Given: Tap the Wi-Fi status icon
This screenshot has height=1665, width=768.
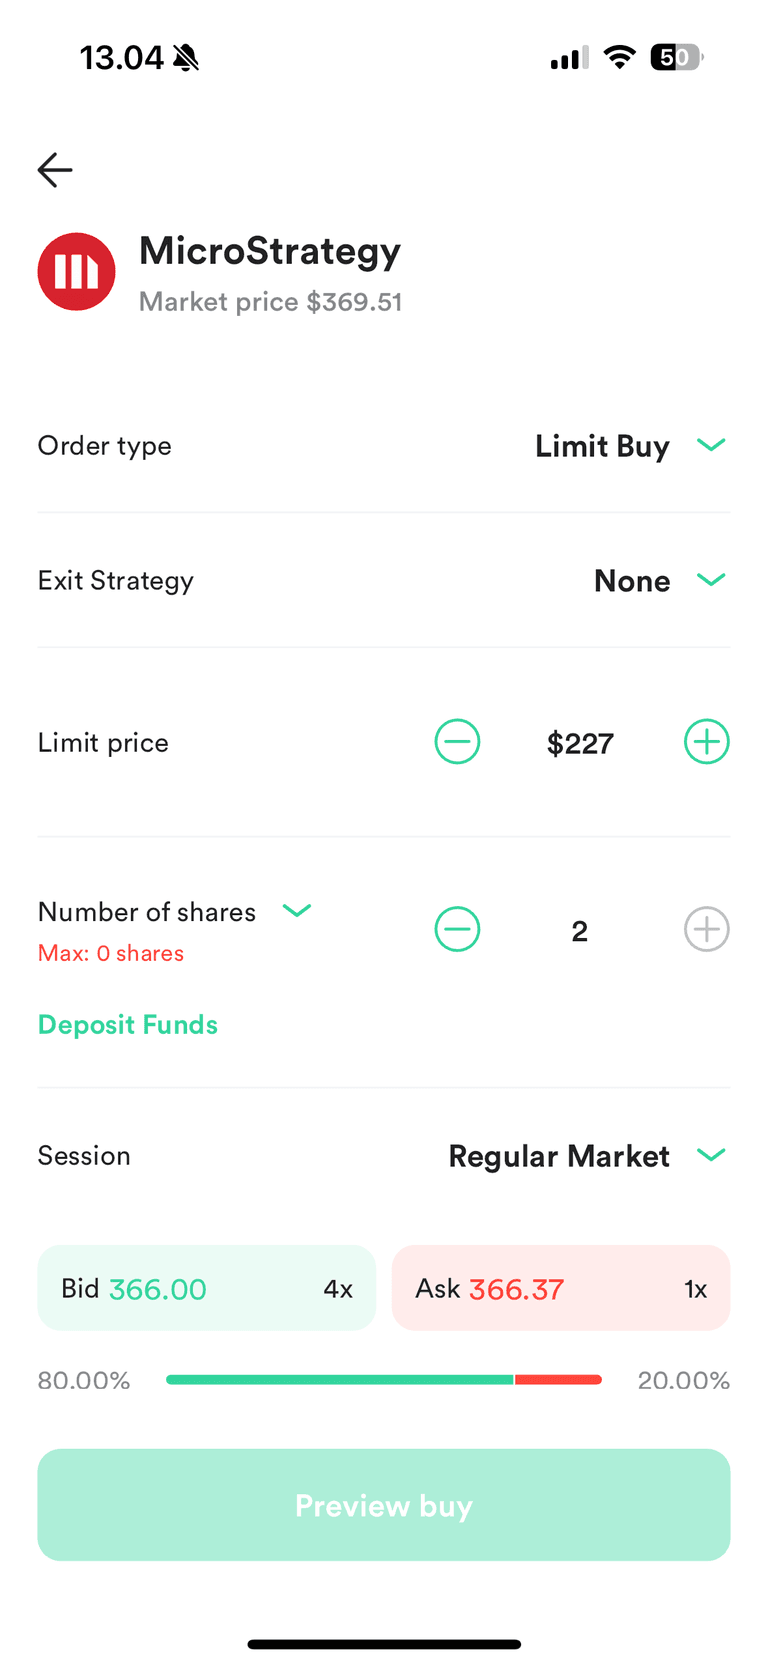Looking at the screenshot, I should click(620, 58).
